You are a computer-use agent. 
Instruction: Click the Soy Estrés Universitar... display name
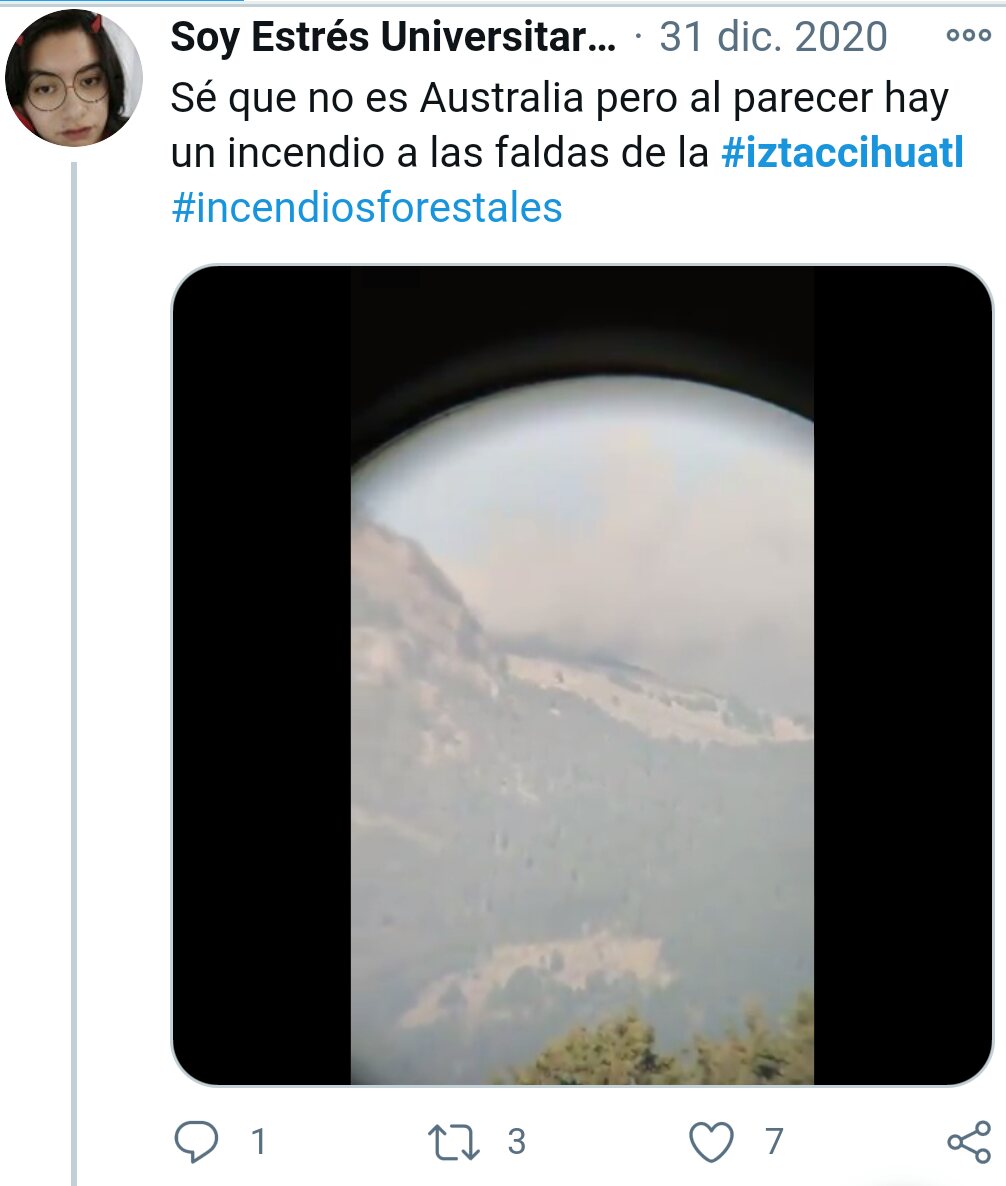(393, 36)
